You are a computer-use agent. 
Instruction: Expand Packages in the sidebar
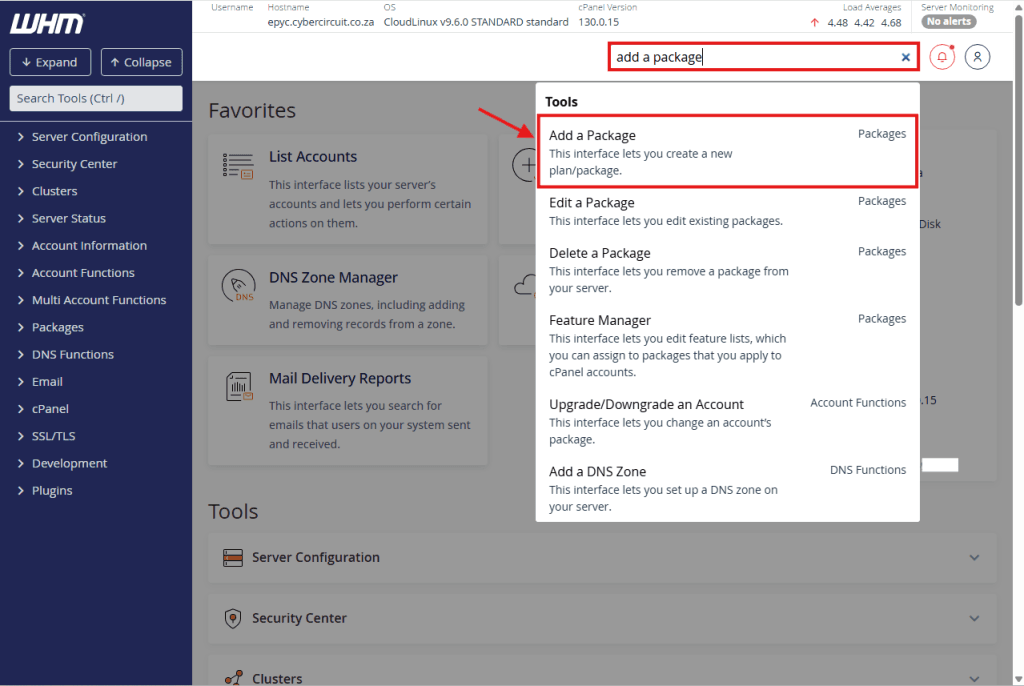pyautogui.click(x=57, y=327)
